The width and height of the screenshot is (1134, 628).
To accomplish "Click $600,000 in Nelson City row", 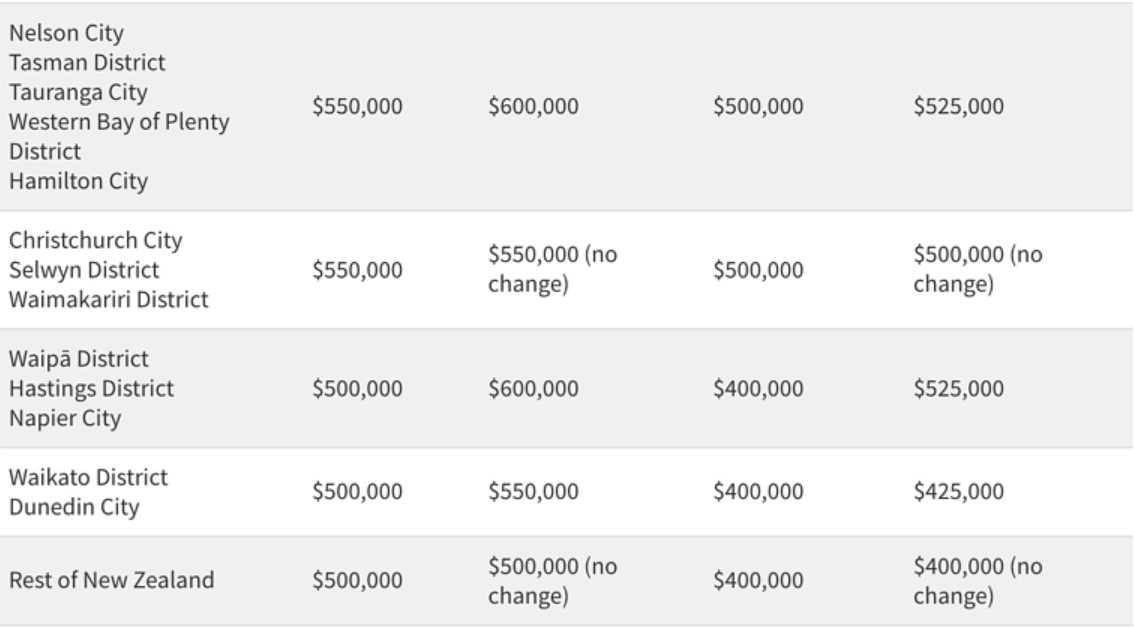I will [x=533, y=106].
